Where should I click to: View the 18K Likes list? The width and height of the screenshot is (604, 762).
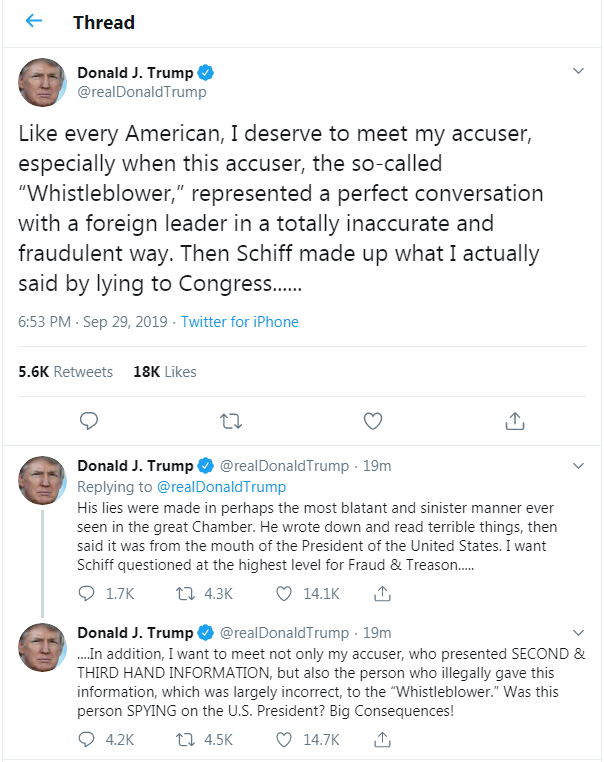click(165, 372)
